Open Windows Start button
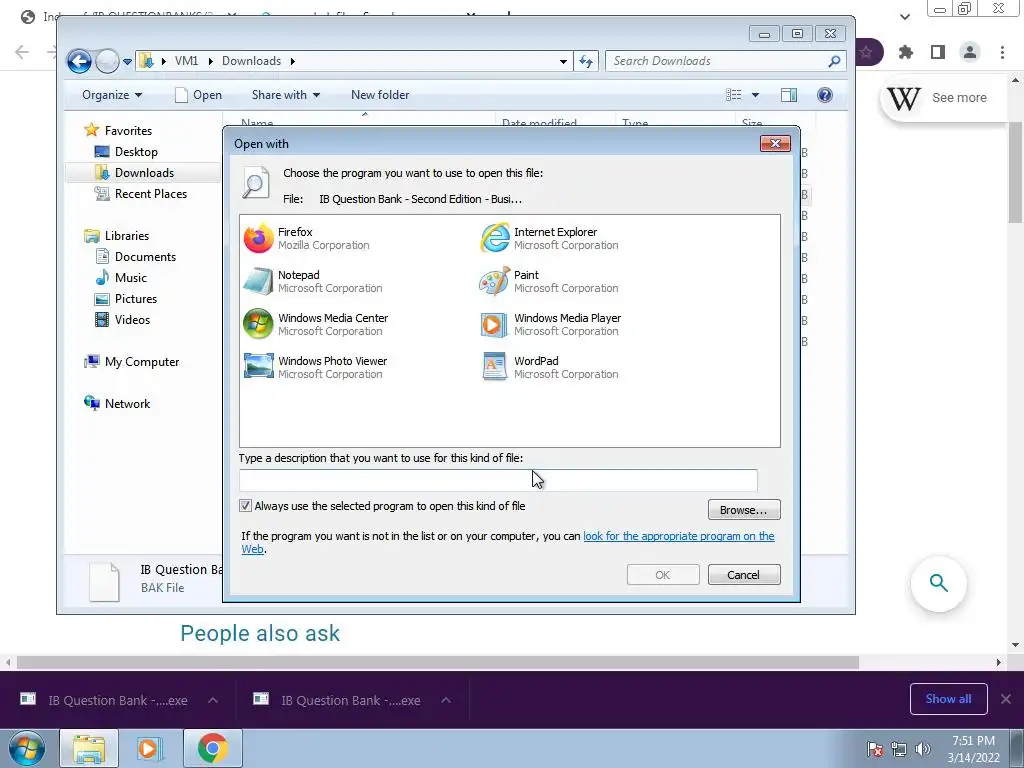The height and width of the screenshot is (768, 1024). click(x=26, y=748)
